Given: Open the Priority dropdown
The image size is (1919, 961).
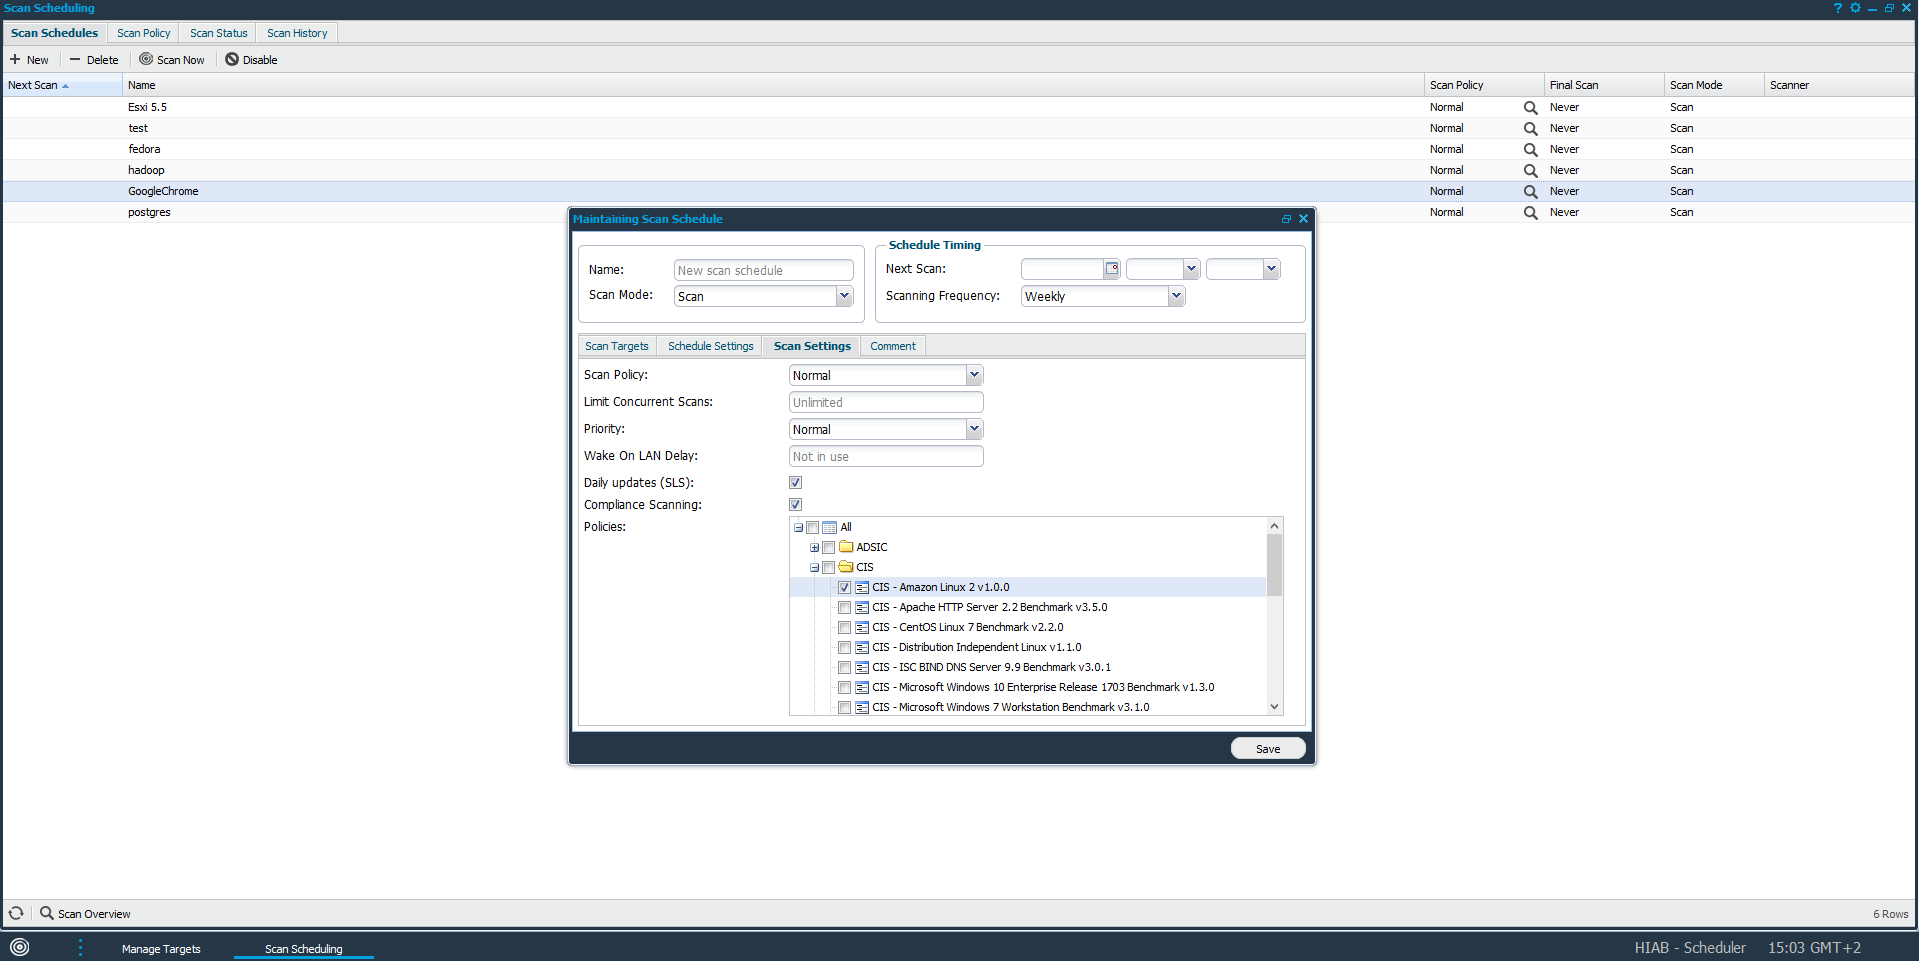Looking at the screenshot, I should tap(974, 429).
